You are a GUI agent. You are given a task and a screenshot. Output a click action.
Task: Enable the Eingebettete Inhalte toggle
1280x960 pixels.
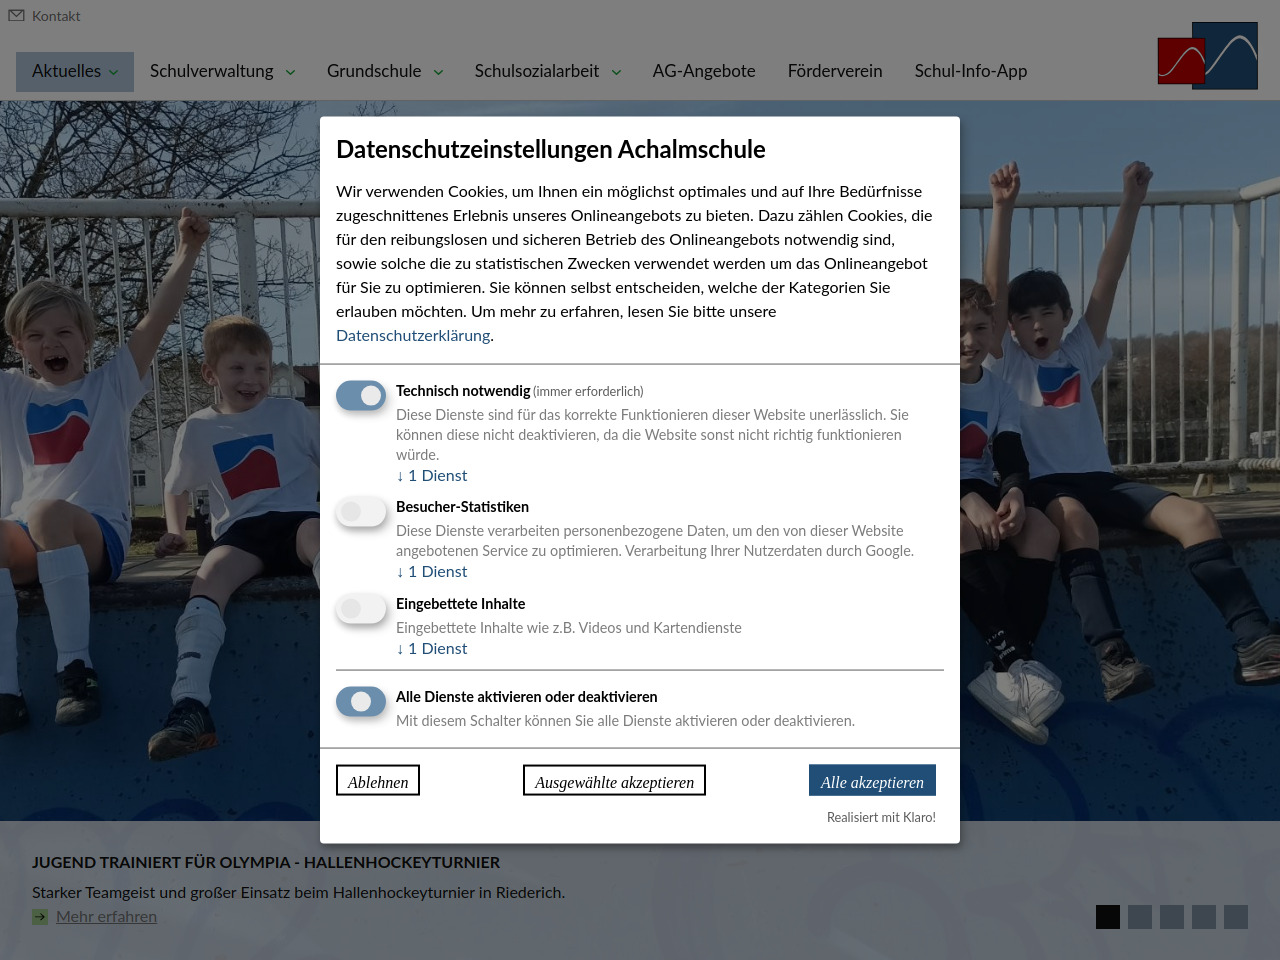(361, 609)
